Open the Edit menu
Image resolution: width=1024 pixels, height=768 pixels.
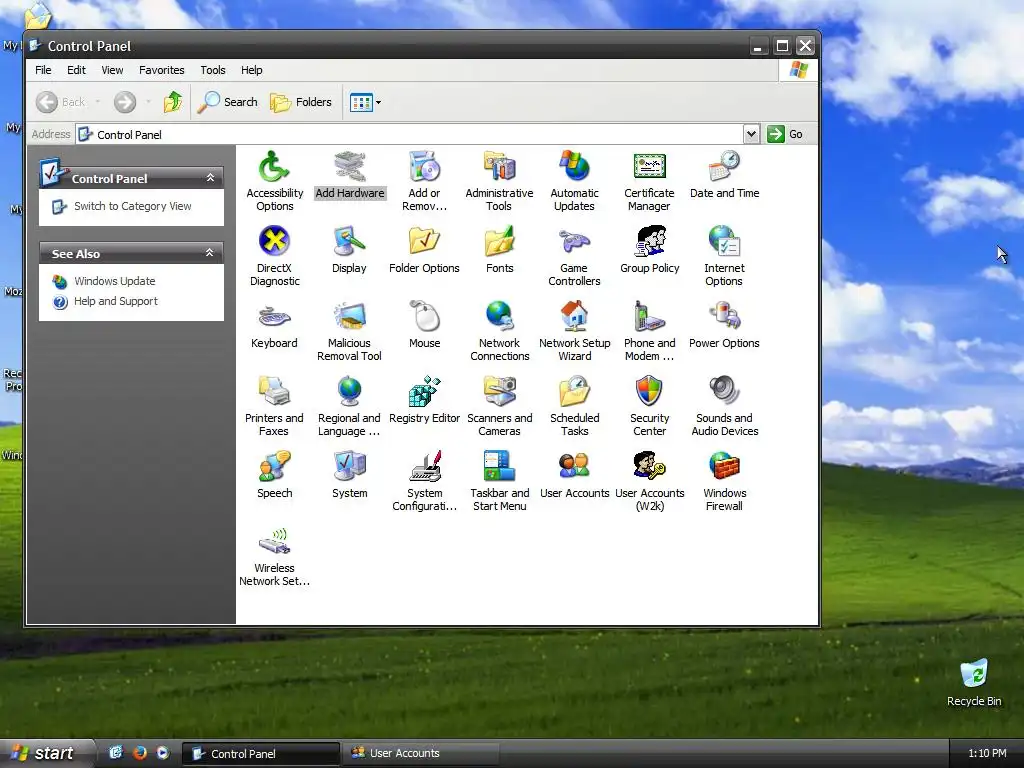76,70
